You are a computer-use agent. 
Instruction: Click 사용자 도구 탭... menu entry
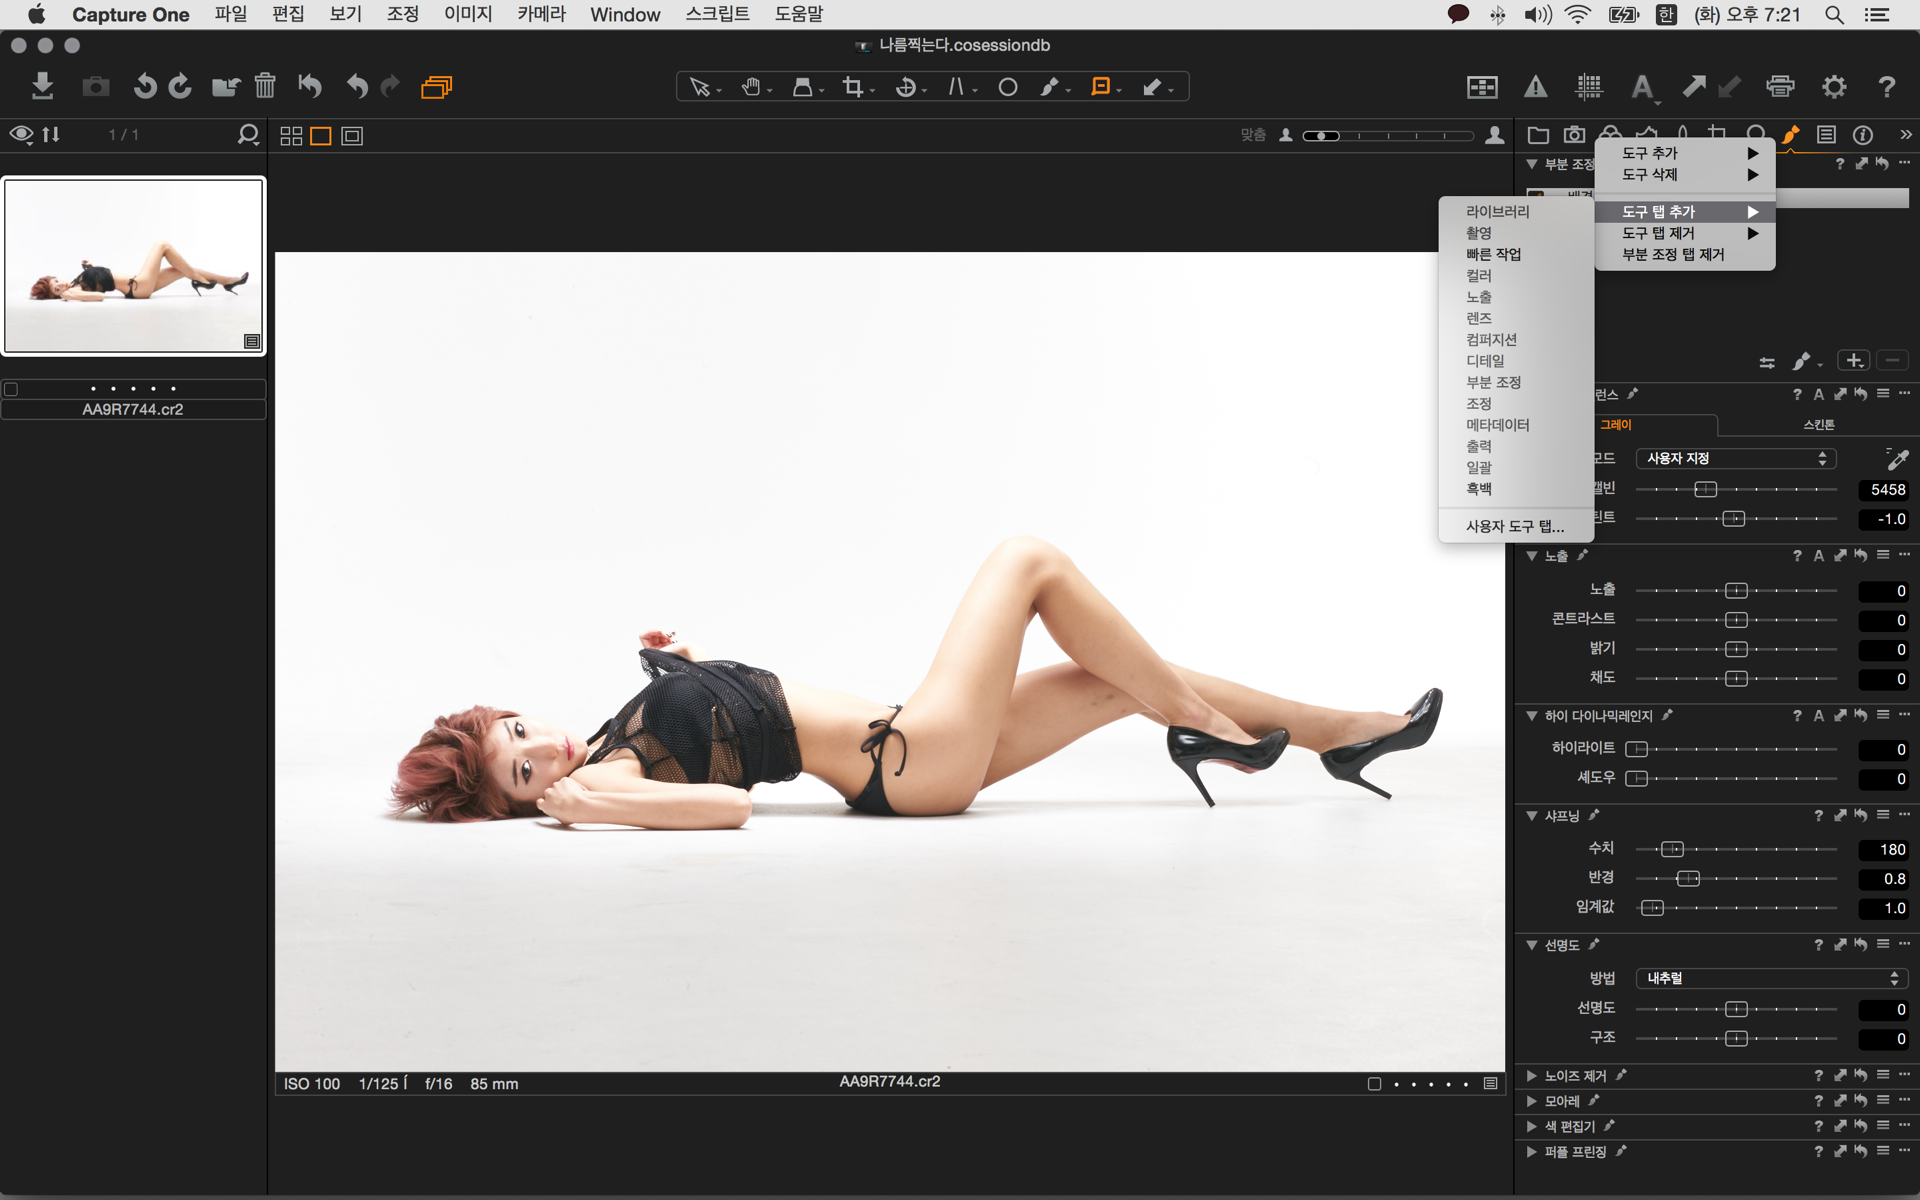(1514, 526)
